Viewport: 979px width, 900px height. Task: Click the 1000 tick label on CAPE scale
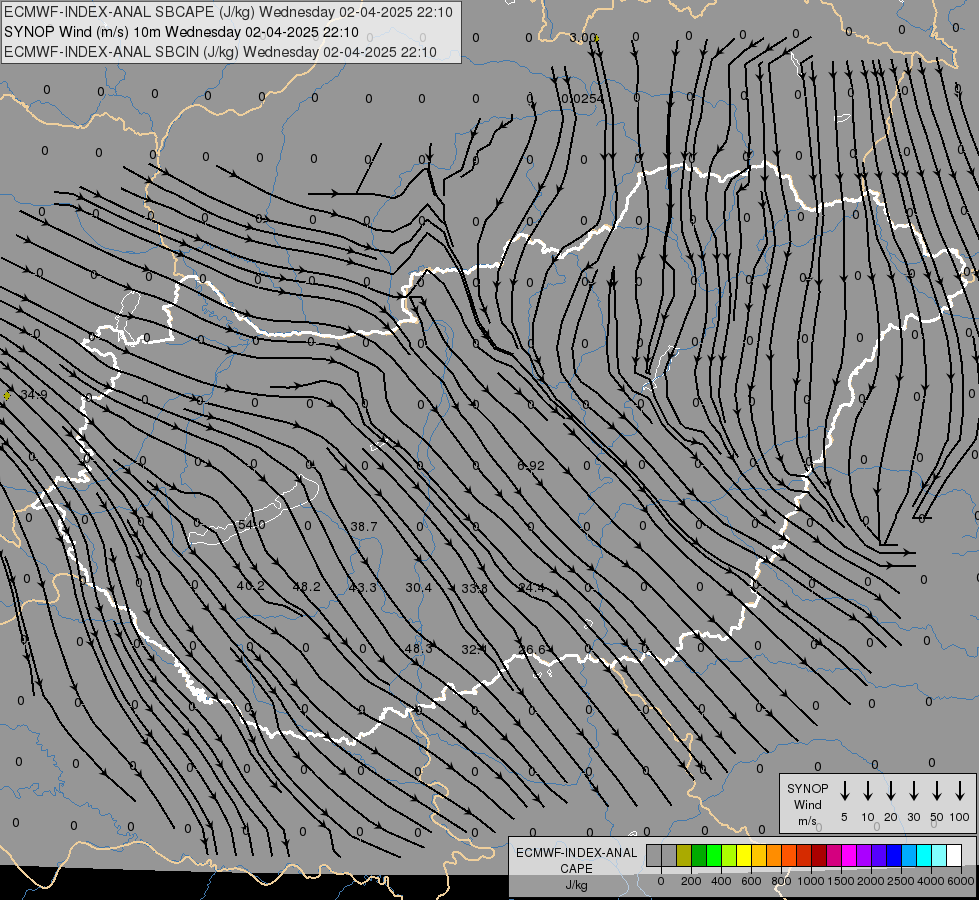811,881
